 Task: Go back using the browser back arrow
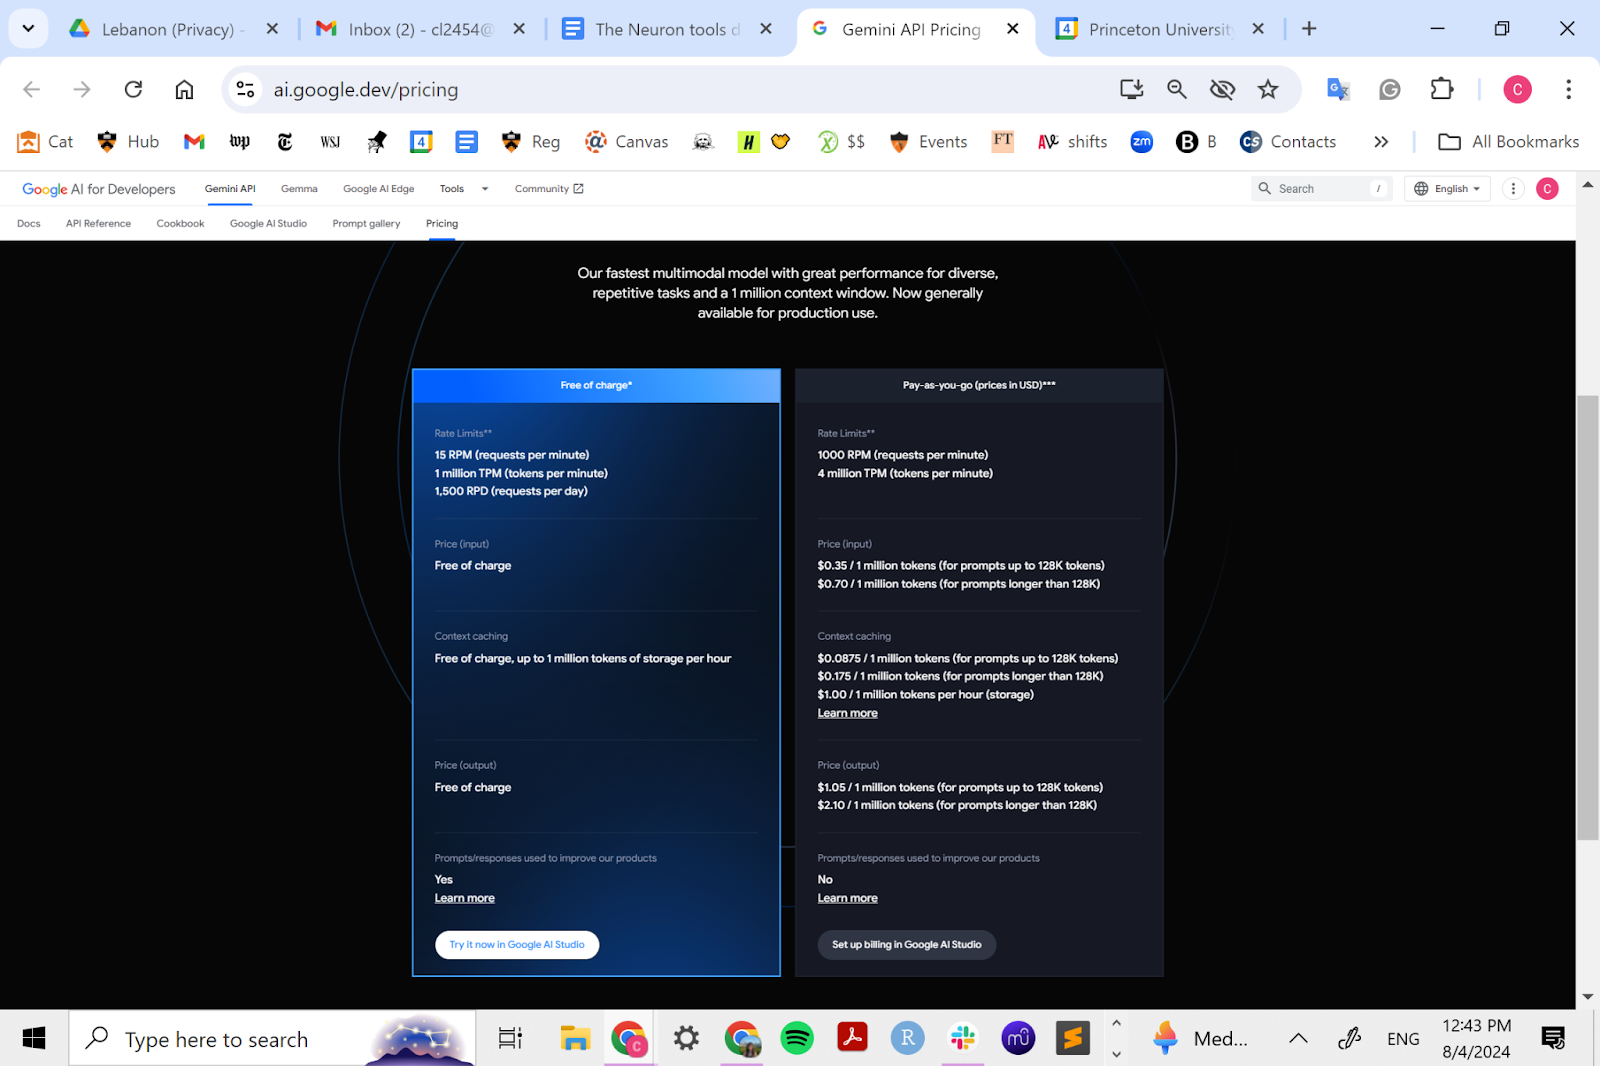[x=32, y=90]
